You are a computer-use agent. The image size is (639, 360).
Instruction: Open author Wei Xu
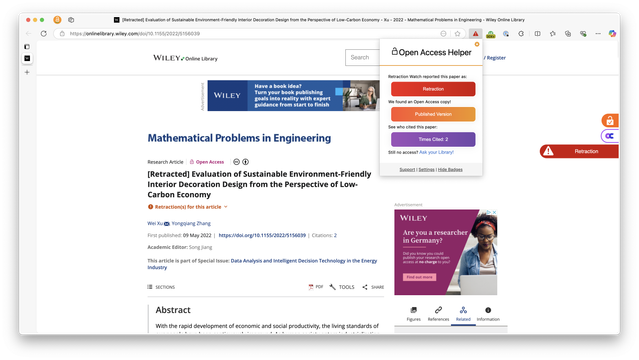pos(155,223)
